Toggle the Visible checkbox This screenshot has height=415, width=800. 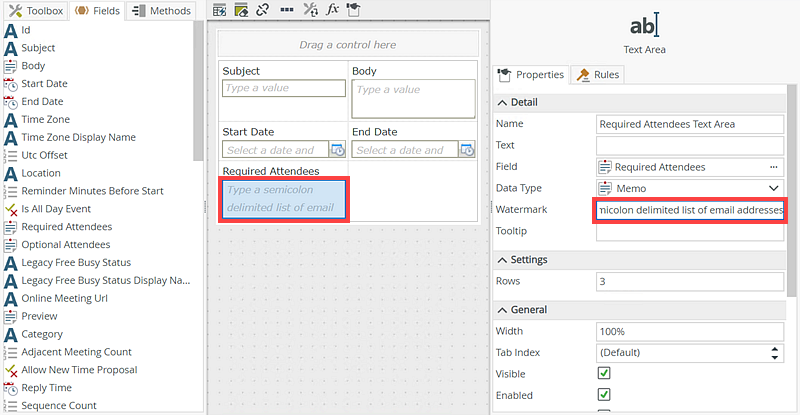603,373
